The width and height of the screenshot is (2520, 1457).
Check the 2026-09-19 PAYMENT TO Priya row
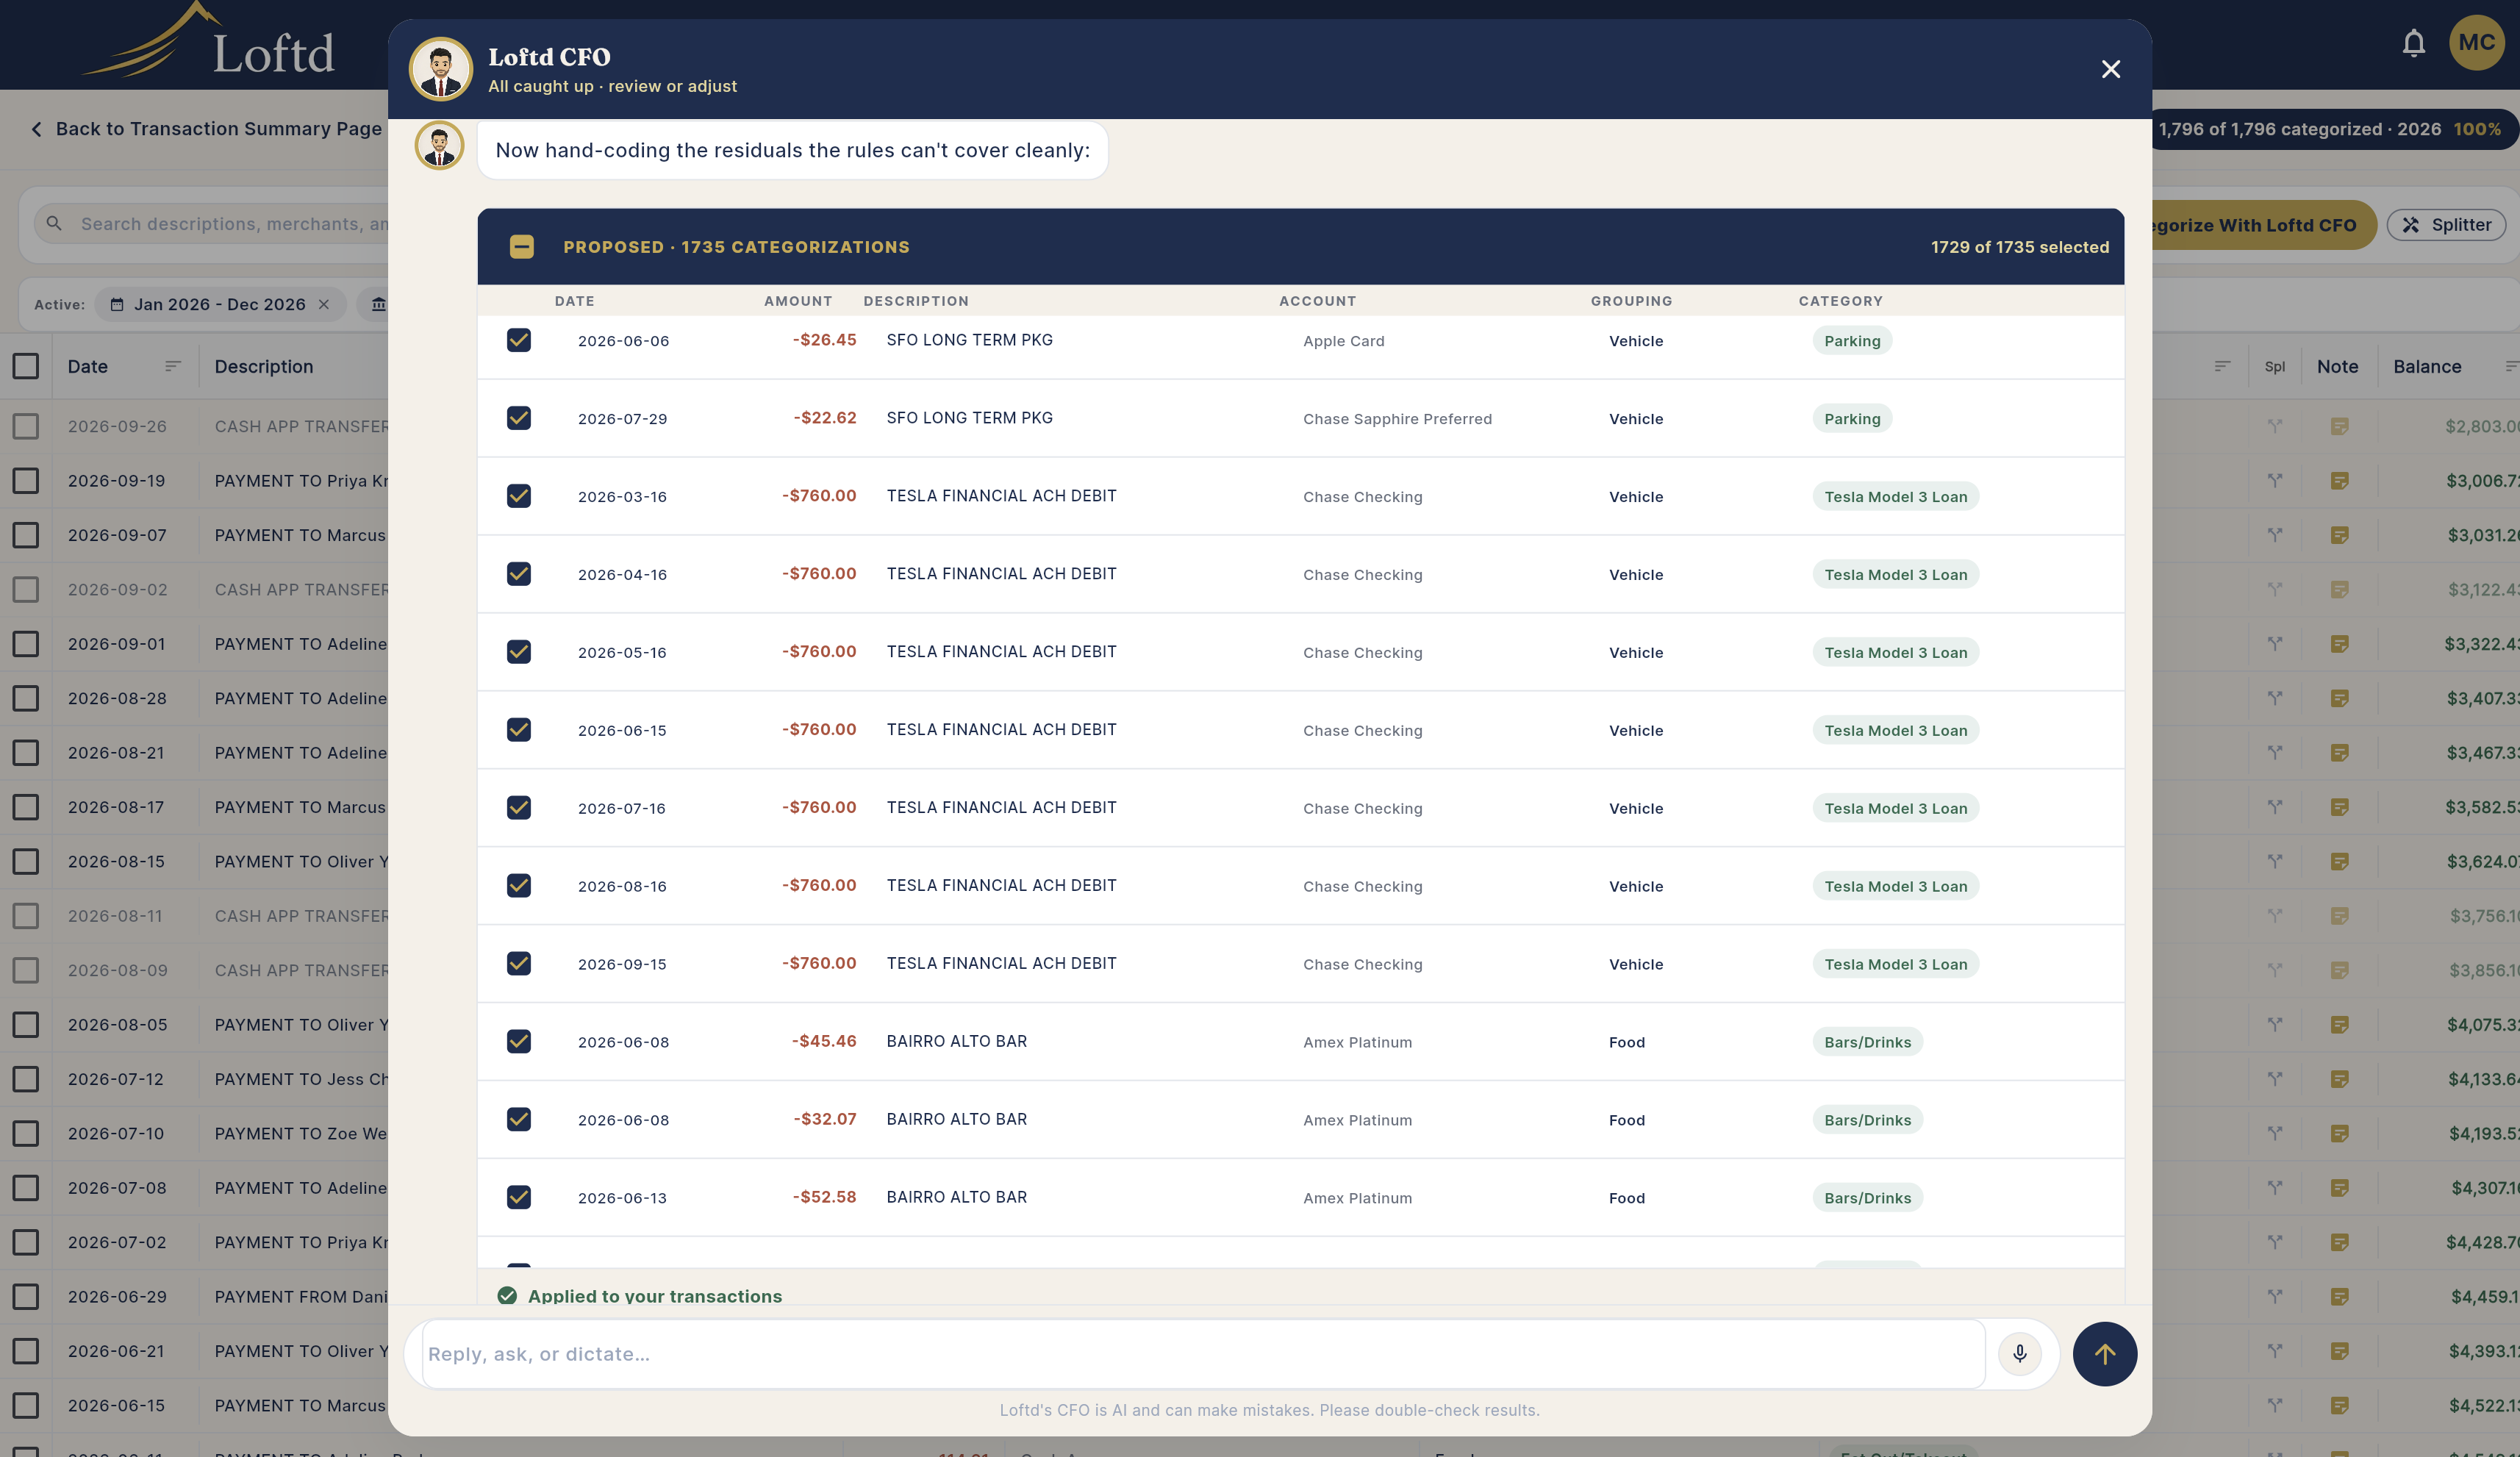tap(26, 480)
